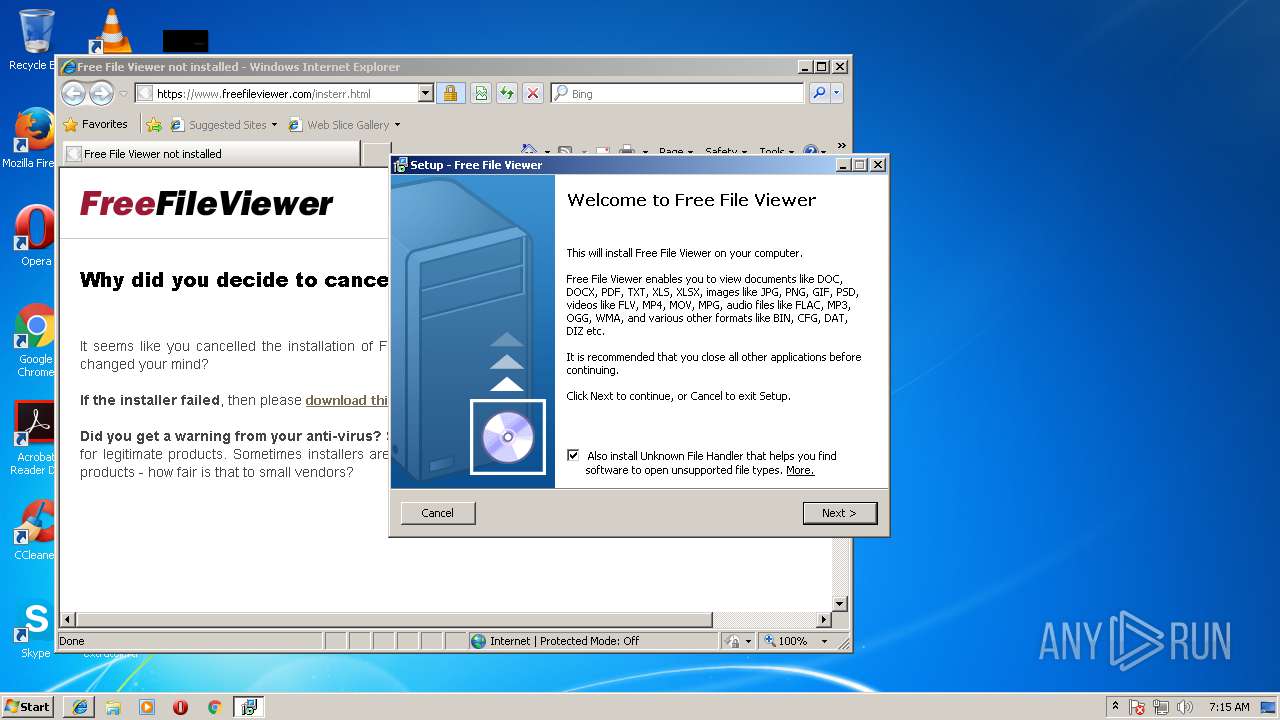
Task: Click 'Welcome to Free File Viewer' heading
Action: [691, 200]
